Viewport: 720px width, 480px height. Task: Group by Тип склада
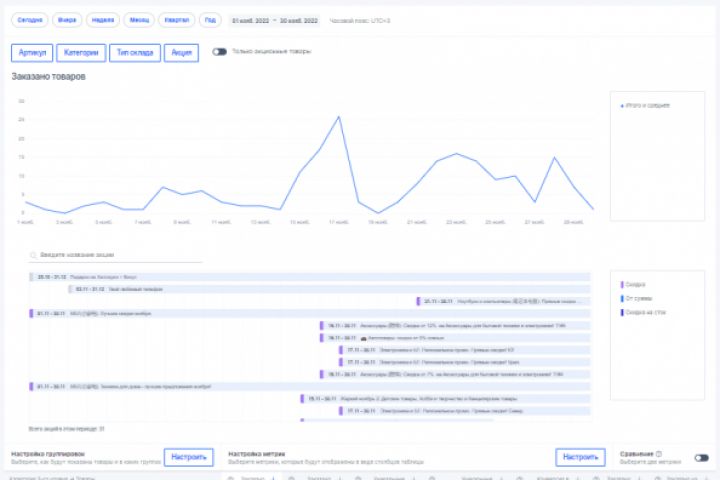tap(135, 53)
